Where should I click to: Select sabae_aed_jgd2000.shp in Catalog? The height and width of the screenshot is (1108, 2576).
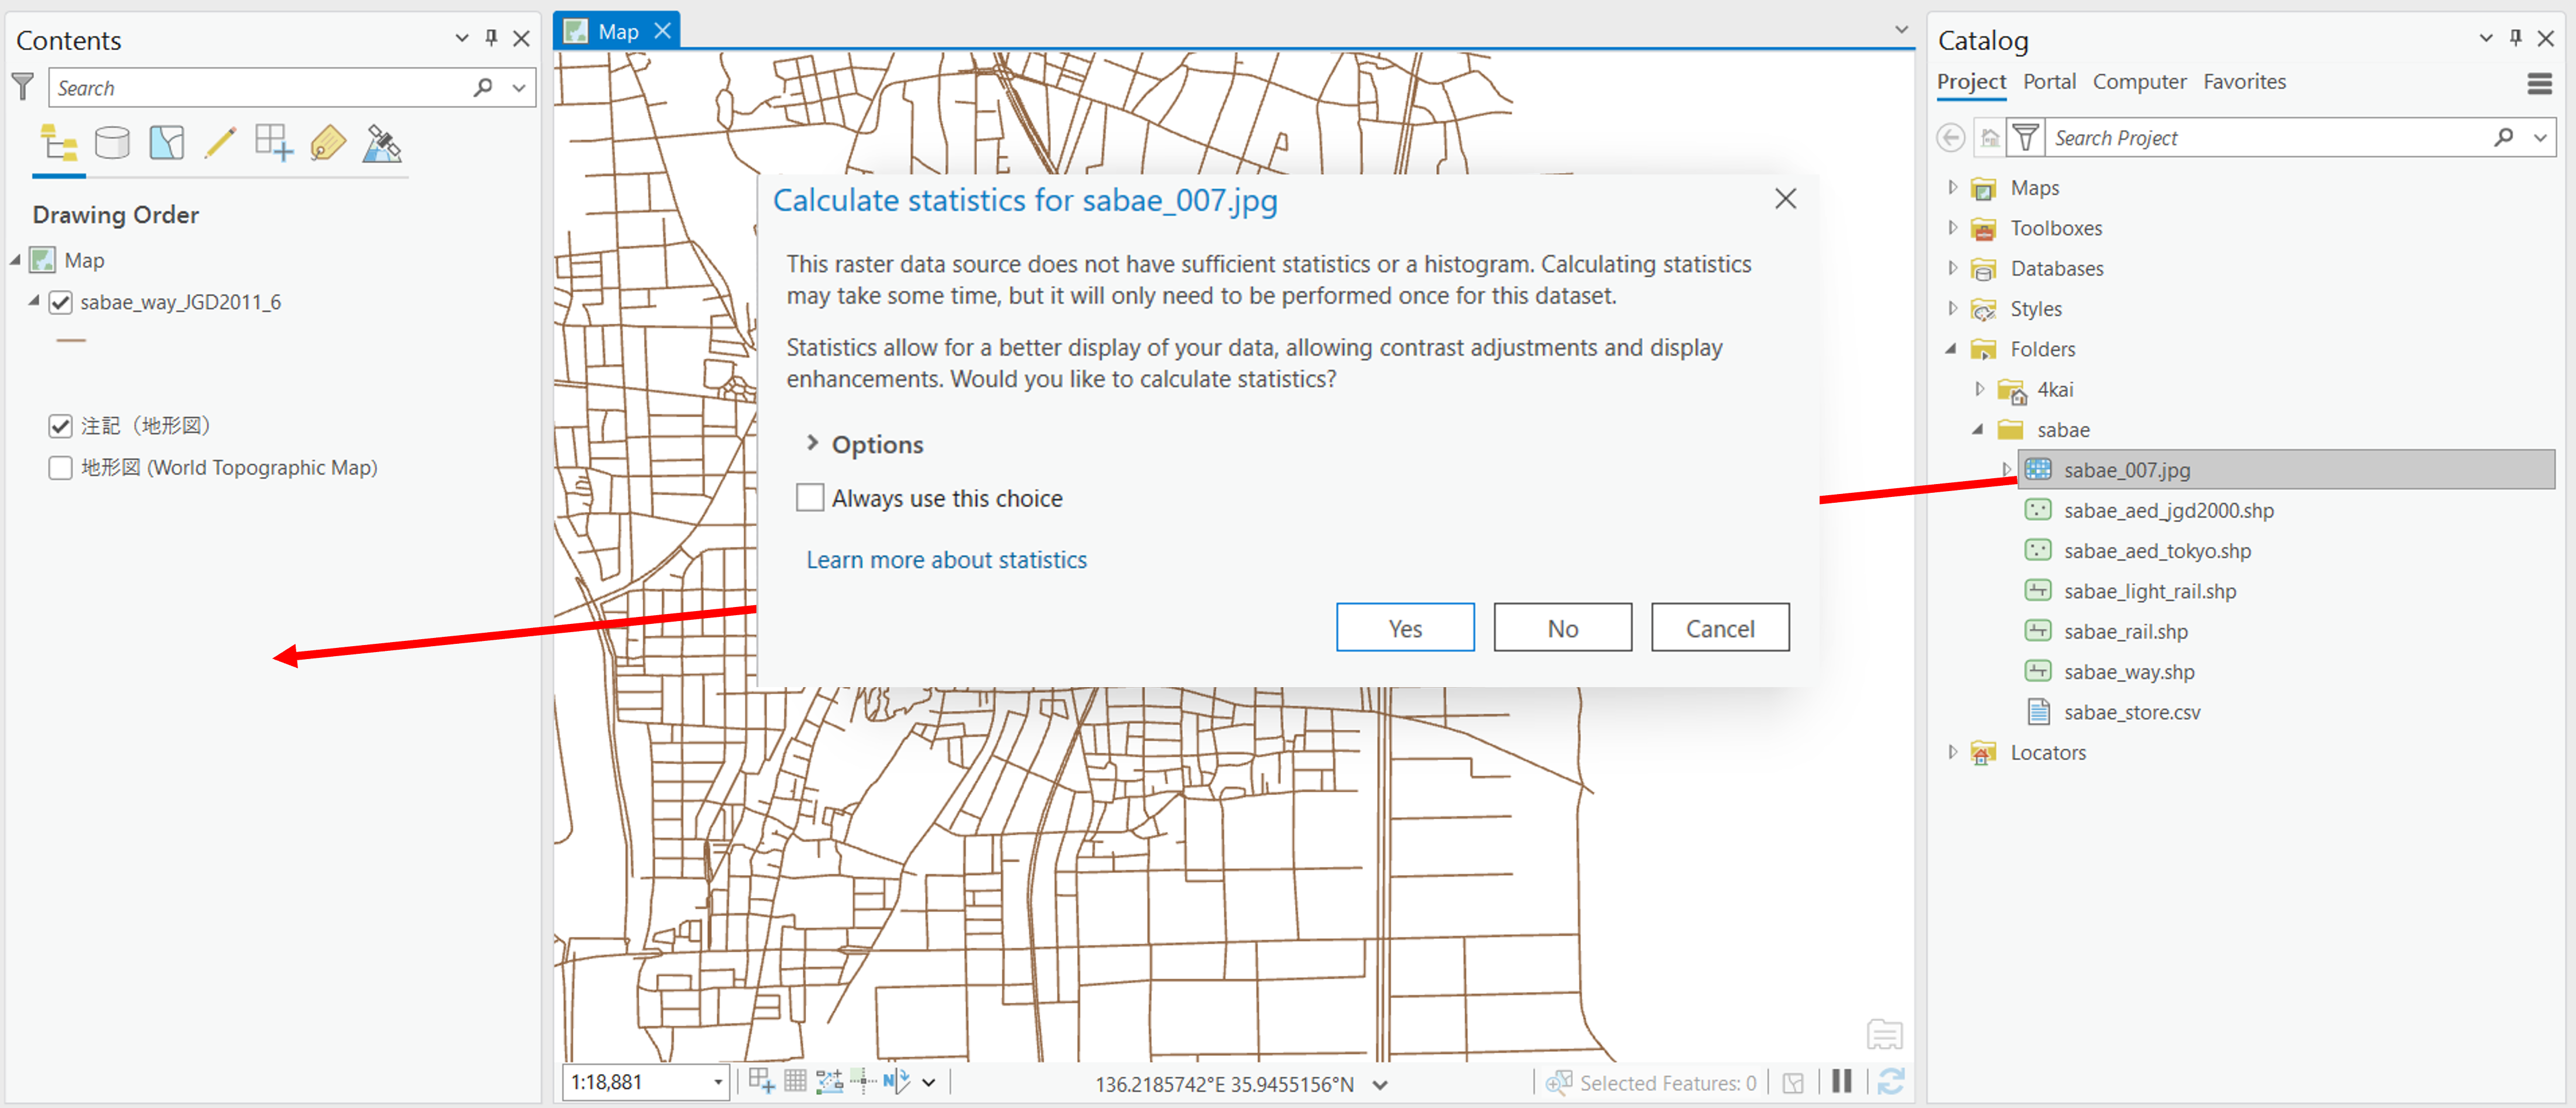tap(2169, 510)
